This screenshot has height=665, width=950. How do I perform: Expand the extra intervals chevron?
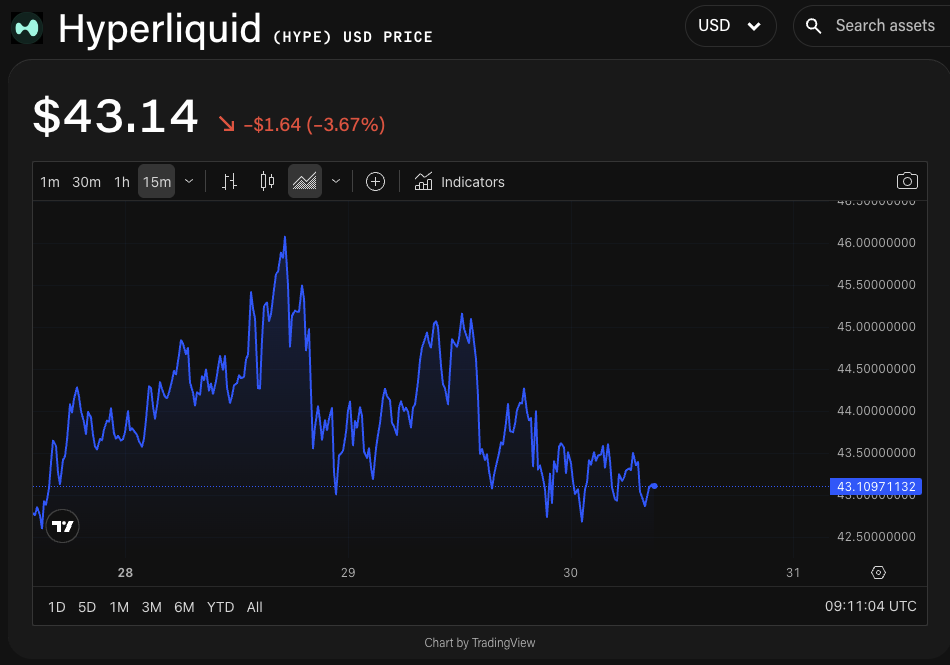point(189,182)
